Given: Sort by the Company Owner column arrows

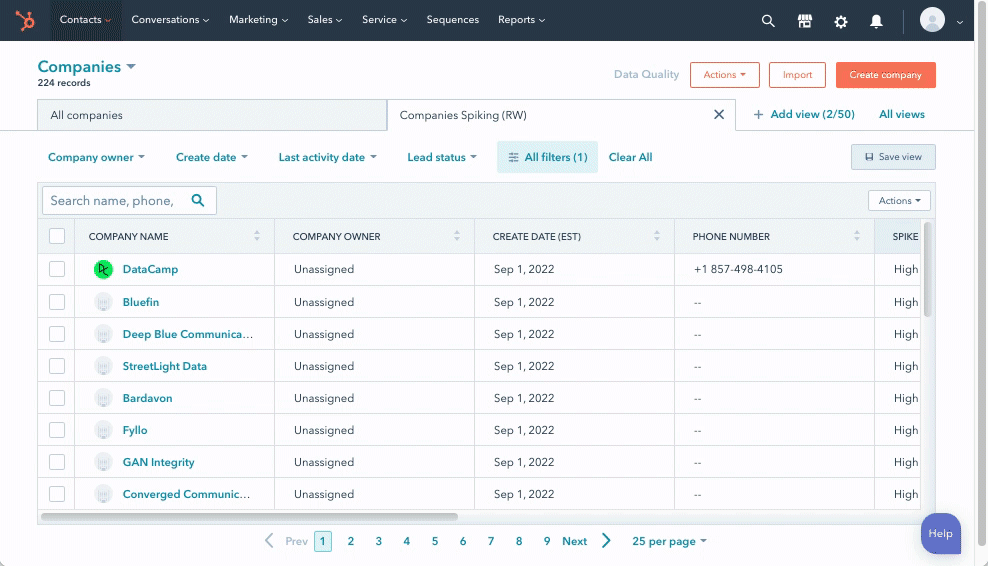Looking at the screenshot, I should pos(457,236).
